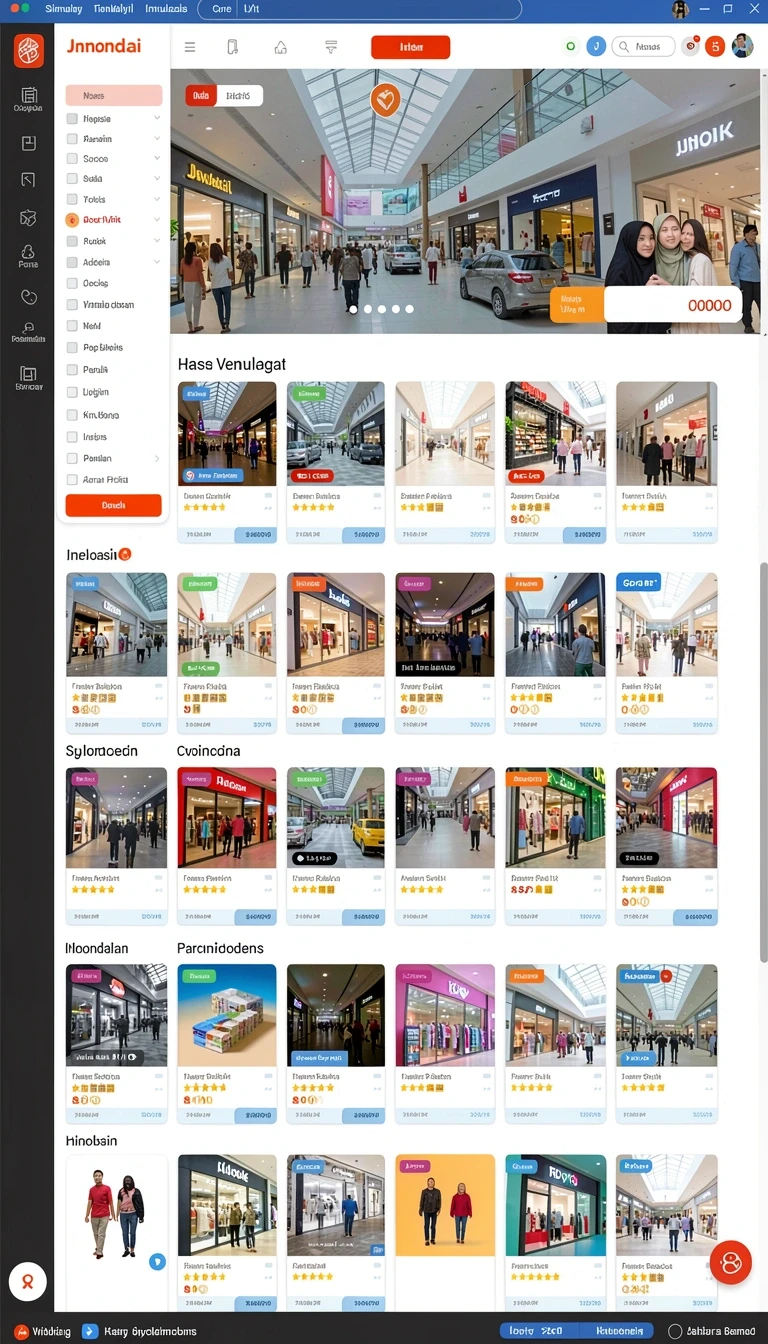
Task: Expand the Hepsis row chevron
Action: click(157, 118)
